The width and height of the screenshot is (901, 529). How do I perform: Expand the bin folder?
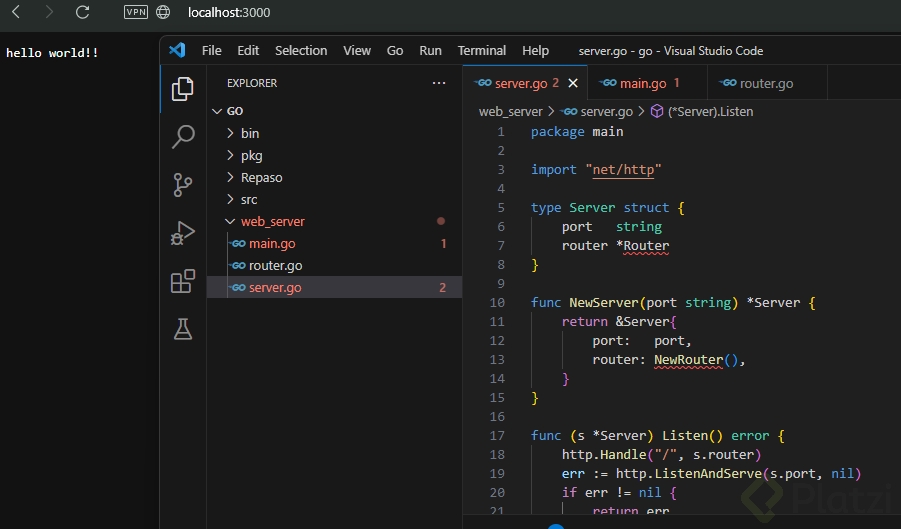(x=250, y=133)
